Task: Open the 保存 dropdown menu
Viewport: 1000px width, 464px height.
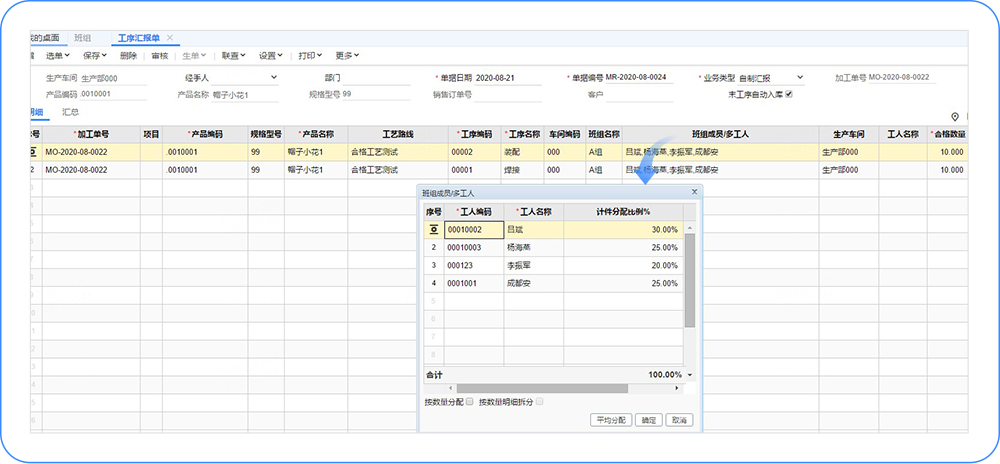Action: pyautogui.click(x=95, y=55)
